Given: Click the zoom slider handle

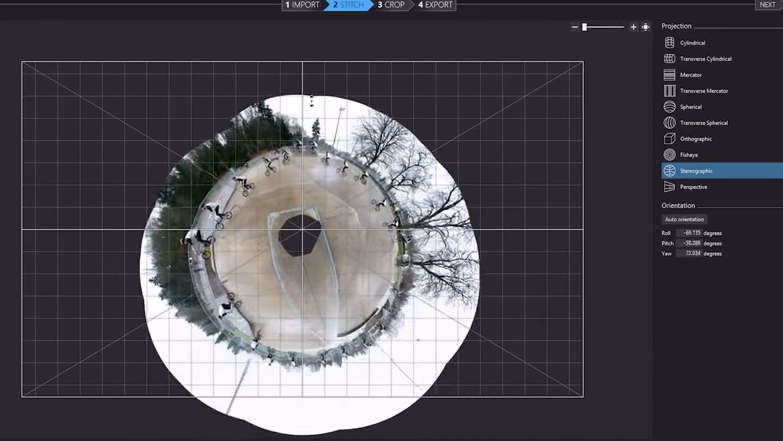Looking at the screenshot, I should coord(585,27).
